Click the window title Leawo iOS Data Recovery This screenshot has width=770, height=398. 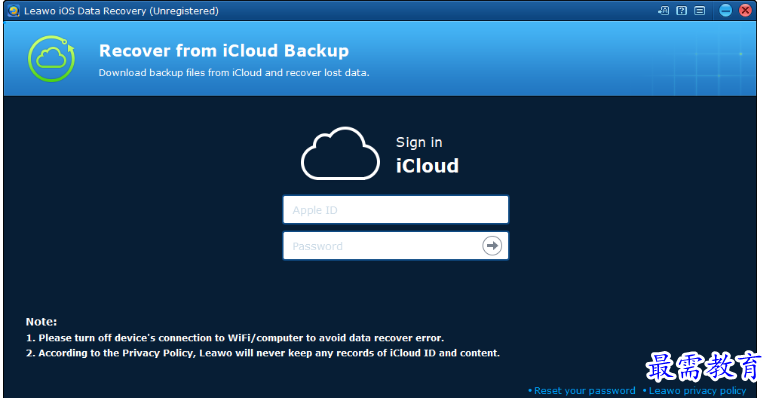point(121,11)
